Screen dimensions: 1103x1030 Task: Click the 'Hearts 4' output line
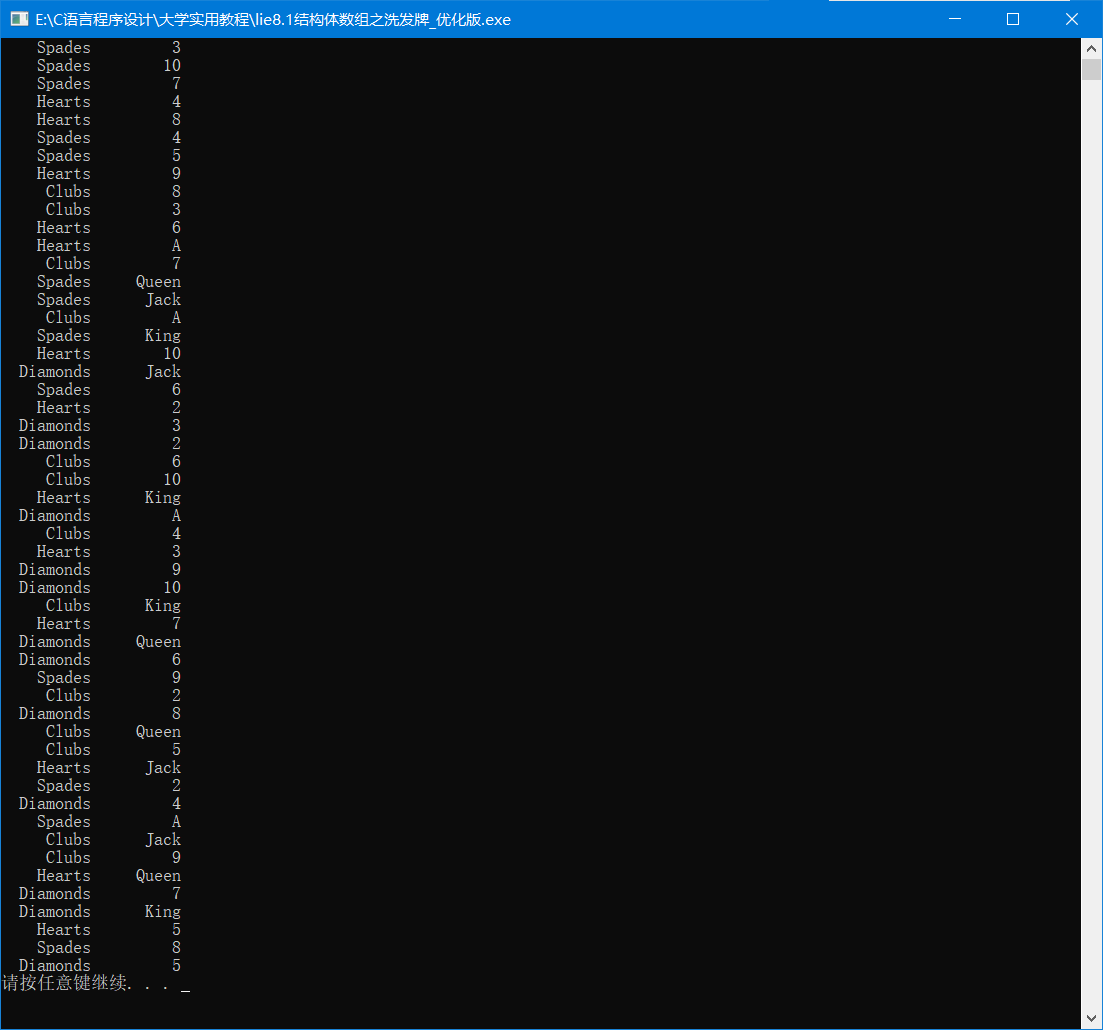click(x=108, y=101)
